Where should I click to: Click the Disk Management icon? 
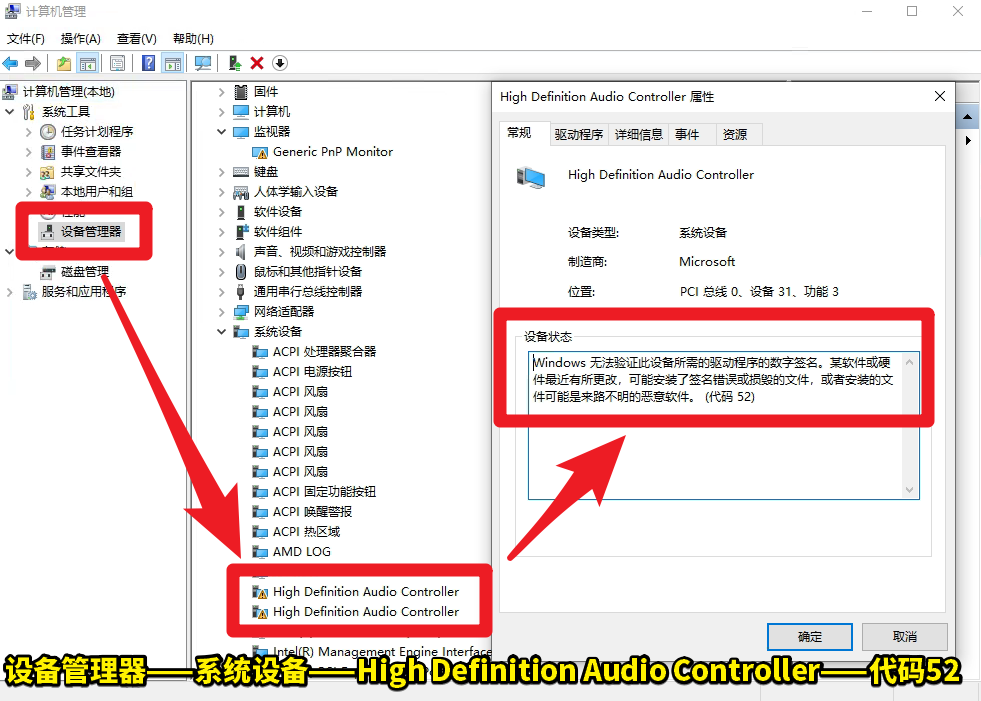coord(48,272)
